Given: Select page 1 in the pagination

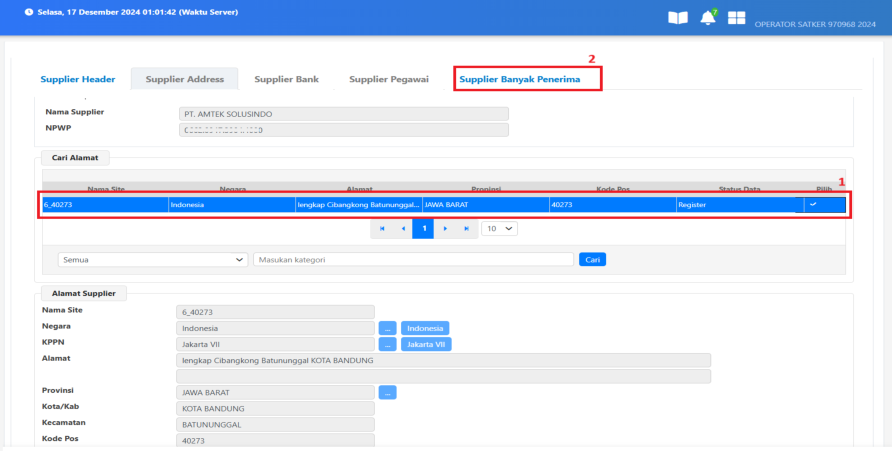Looking at the screenshot, I should click(x=423, y=229).
